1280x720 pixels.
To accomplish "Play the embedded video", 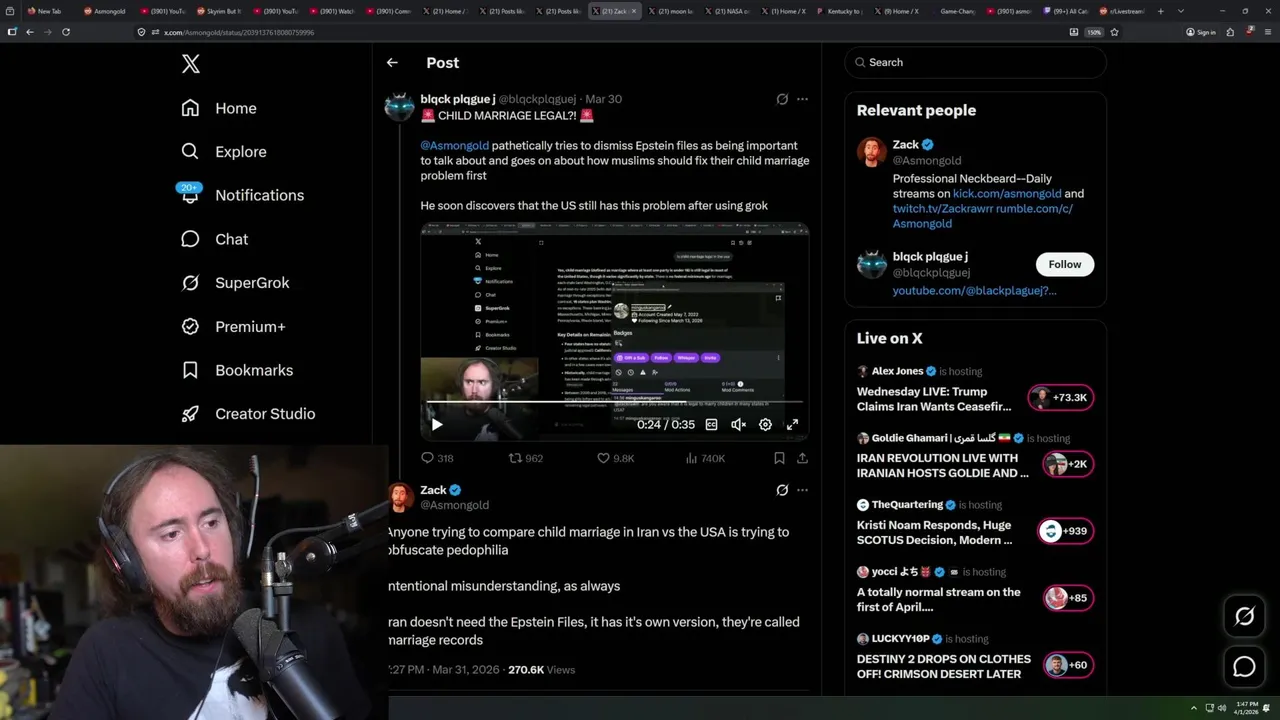I will point(437,424).
